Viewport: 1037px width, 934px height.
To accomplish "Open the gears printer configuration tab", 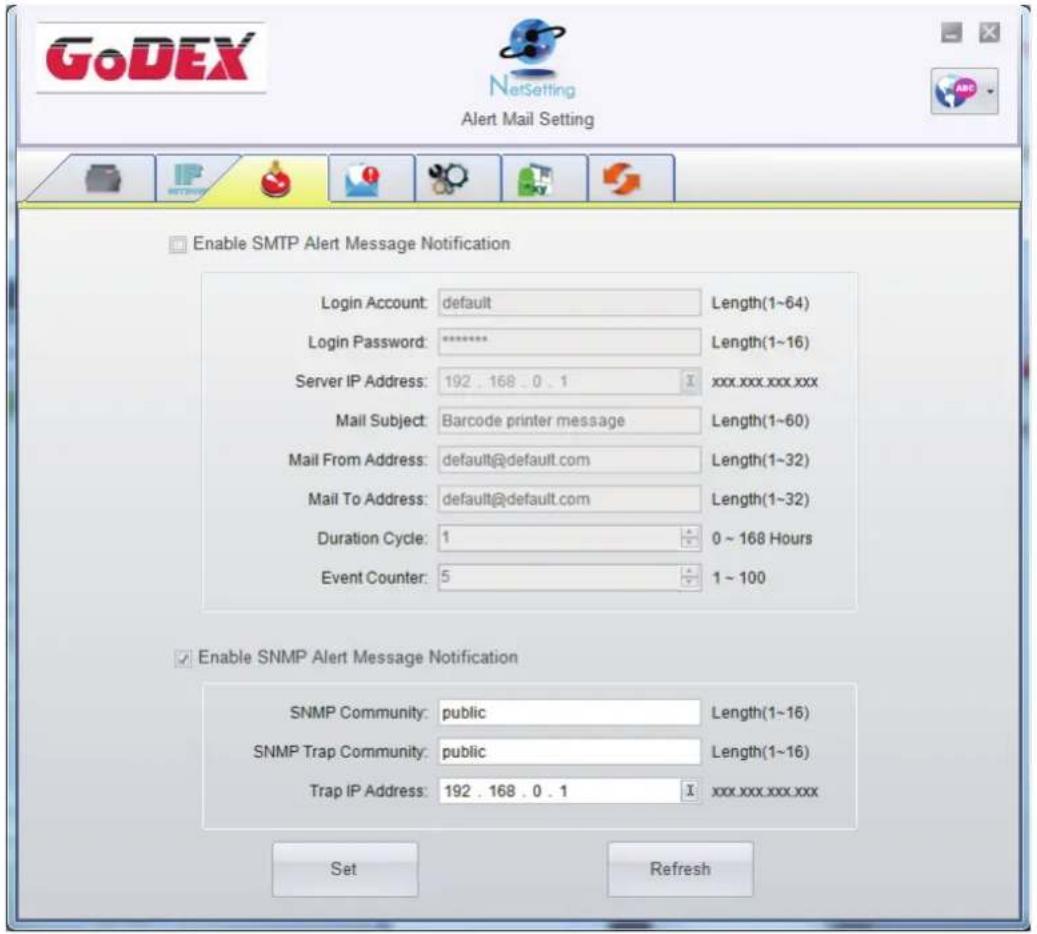I will point(458,179).
